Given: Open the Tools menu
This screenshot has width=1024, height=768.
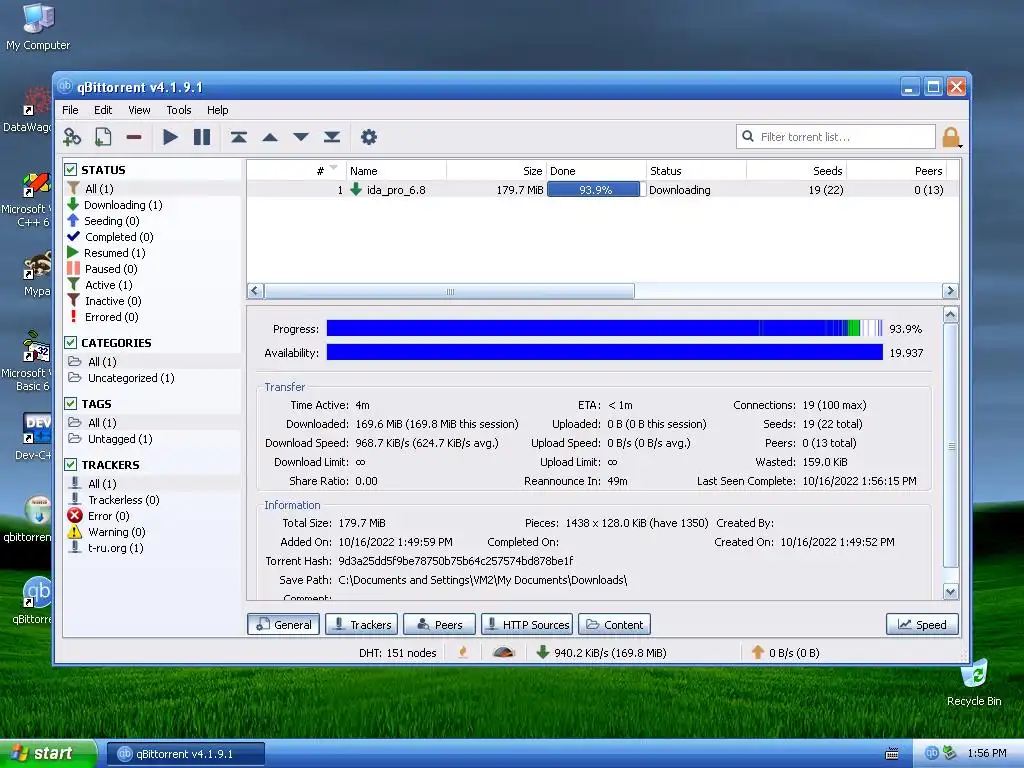Looking at the screenshot, I should pos(178,110).
